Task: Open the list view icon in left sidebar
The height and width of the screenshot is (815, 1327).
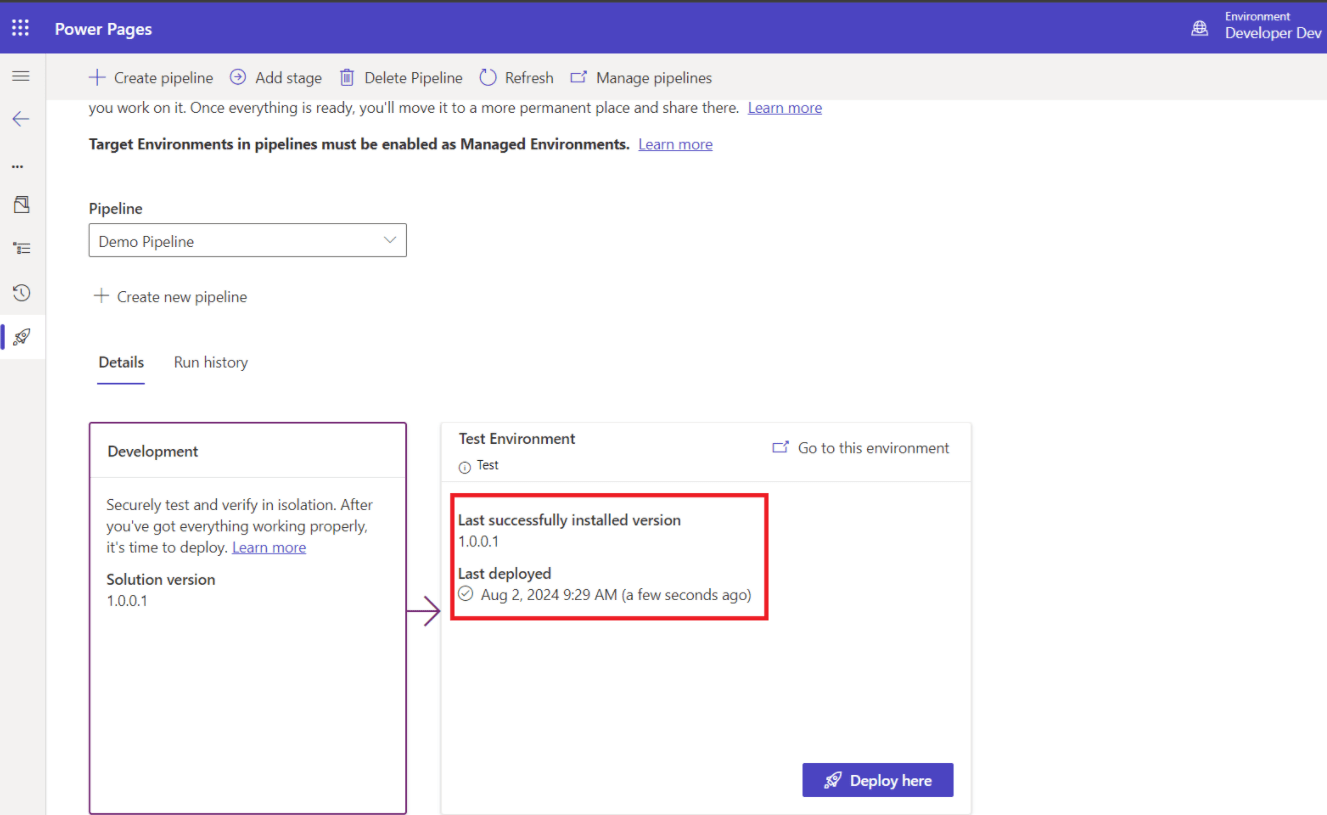Action: [21, 248]
